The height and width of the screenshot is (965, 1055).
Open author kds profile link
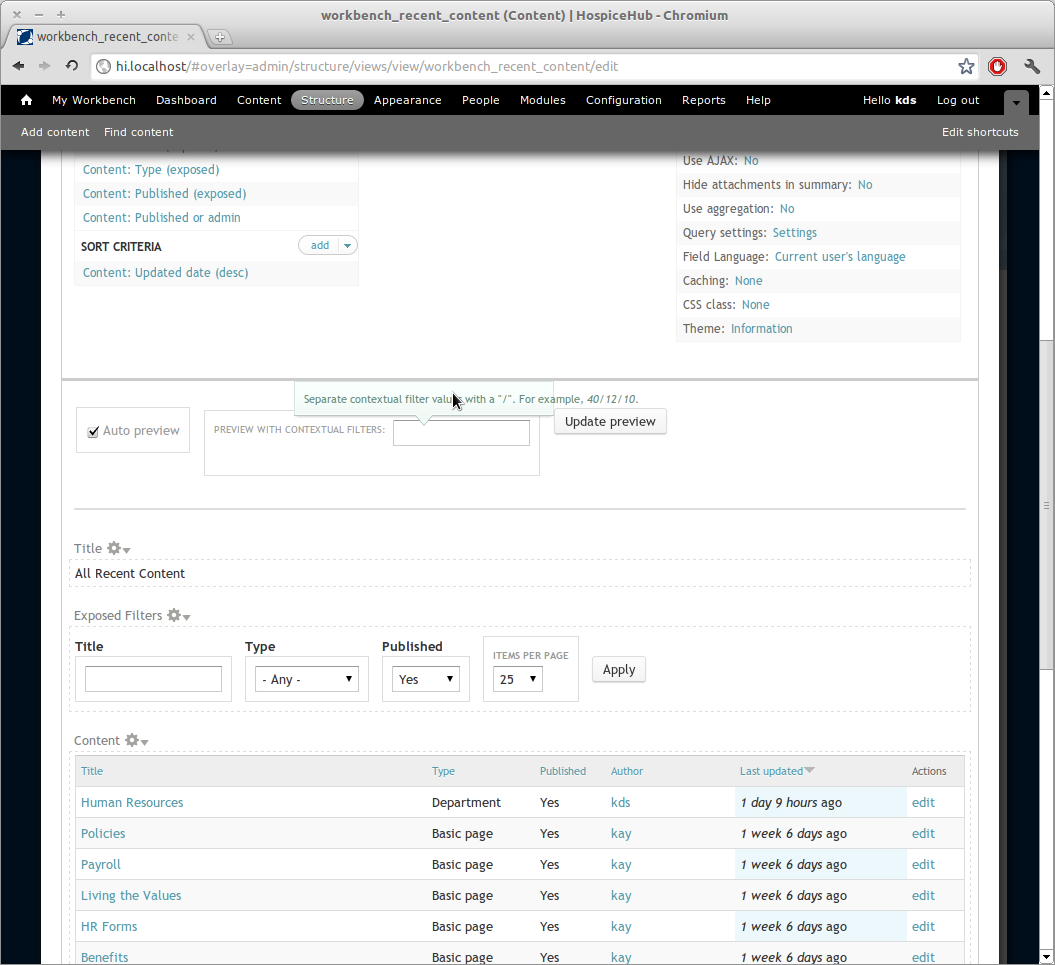click(x=620, y=803)
